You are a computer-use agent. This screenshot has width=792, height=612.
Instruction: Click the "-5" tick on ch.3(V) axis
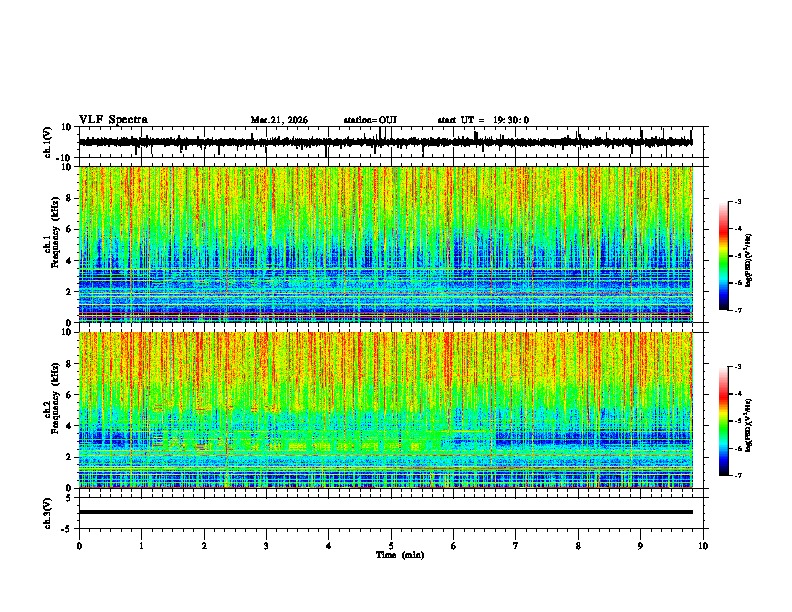click(68, 529)
